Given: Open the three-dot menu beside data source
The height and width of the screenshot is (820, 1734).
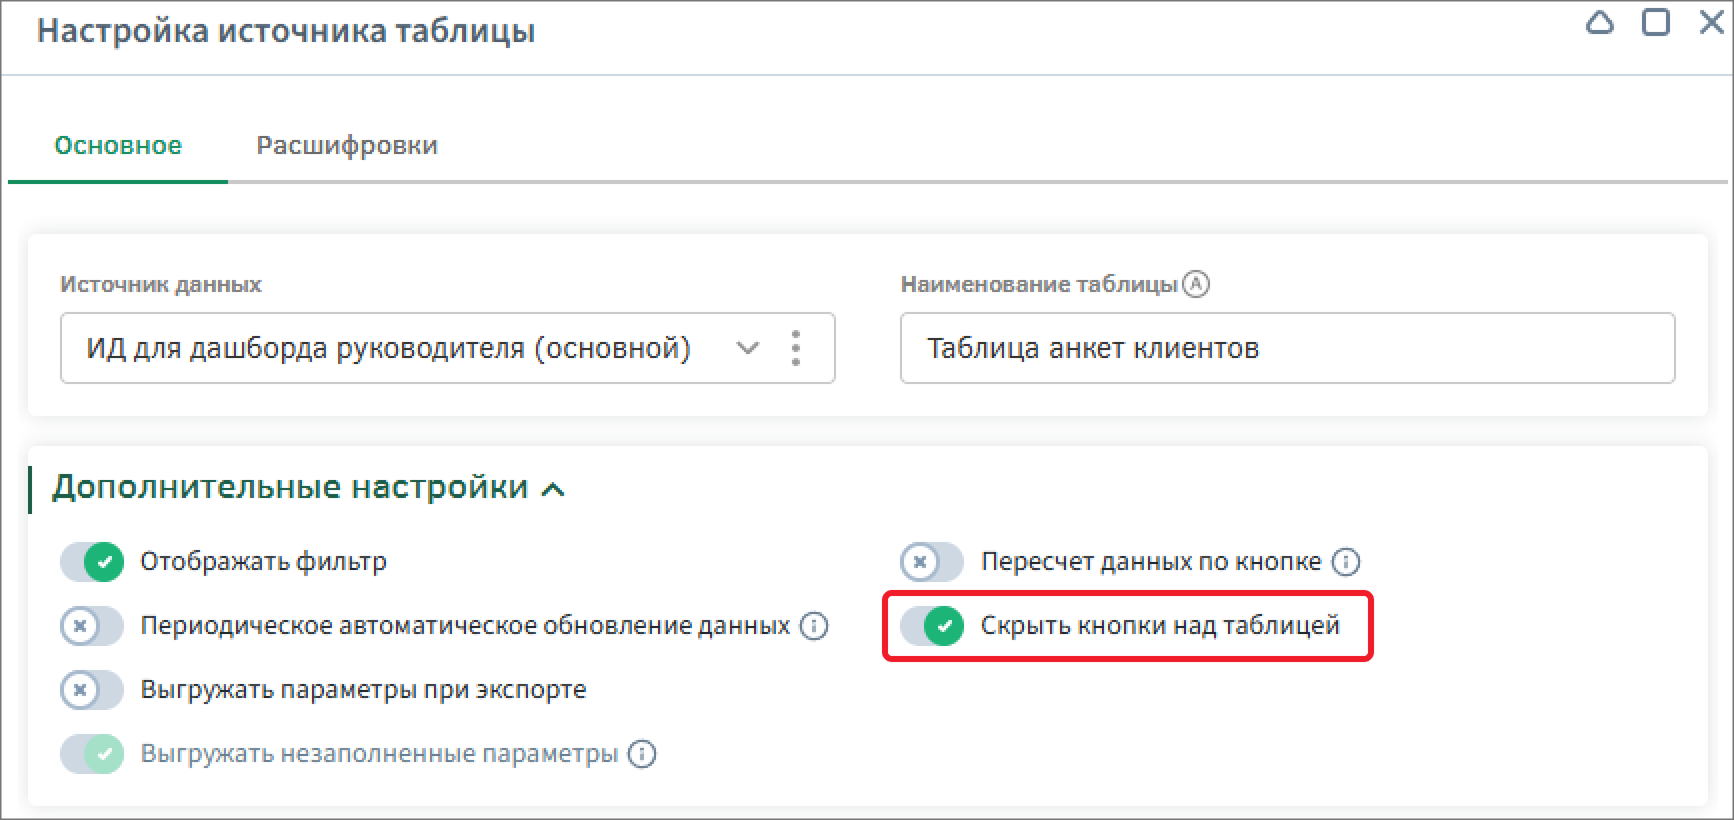Looking at the screenshot, I should pyautogui.click(x=795, y=348).
